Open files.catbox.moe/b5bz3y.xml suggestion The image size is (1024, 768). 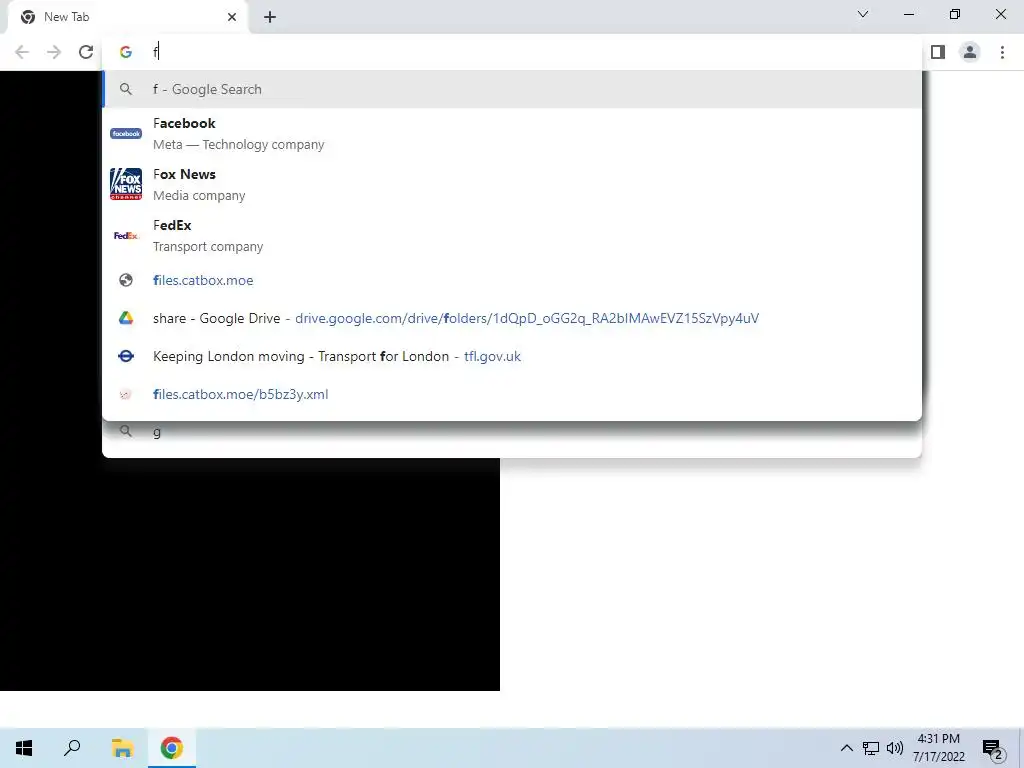512,394
